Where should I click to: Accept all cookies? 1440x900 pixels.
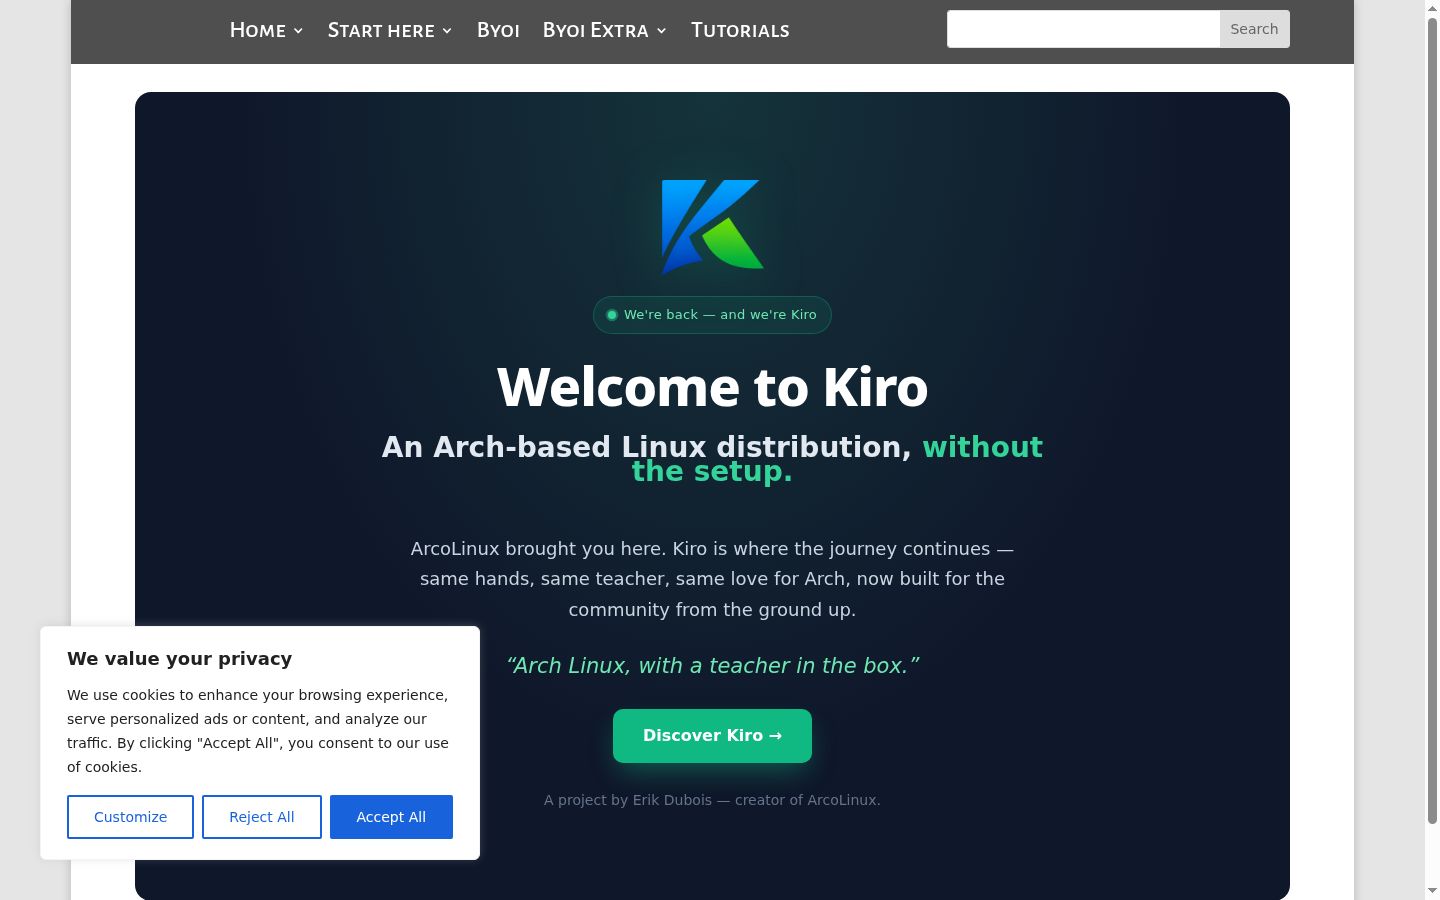[391, 817]
